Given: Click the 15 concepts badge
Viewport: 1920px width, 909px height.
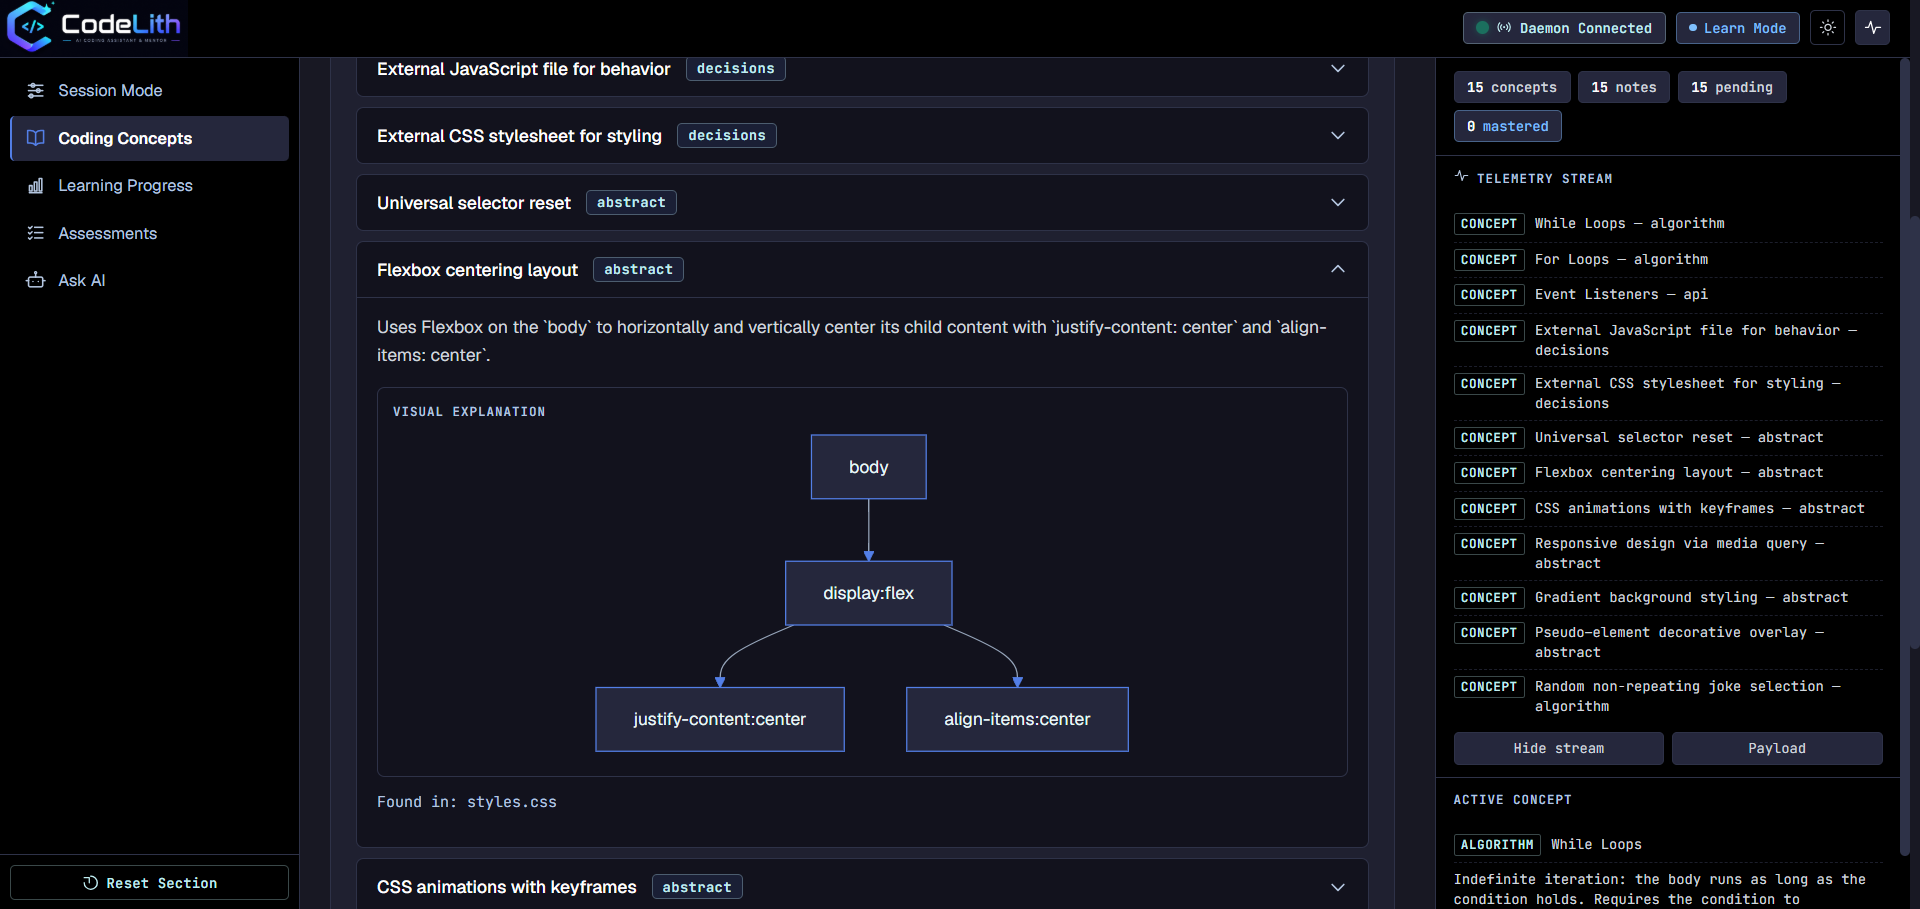Looking at the screenshot, I should [x=1512, y=87].
